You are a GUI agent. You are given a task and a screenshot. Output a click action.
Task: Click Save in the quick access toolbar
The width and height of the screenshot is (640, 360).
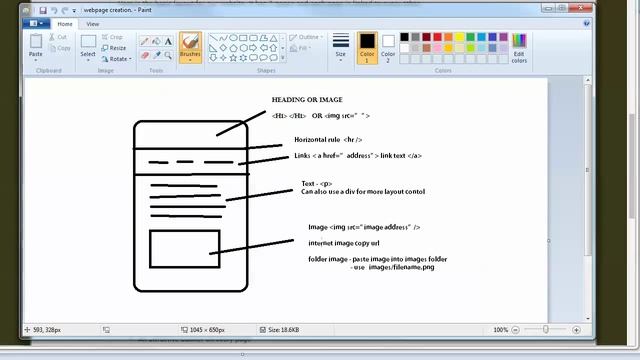[x=43, y=10]
